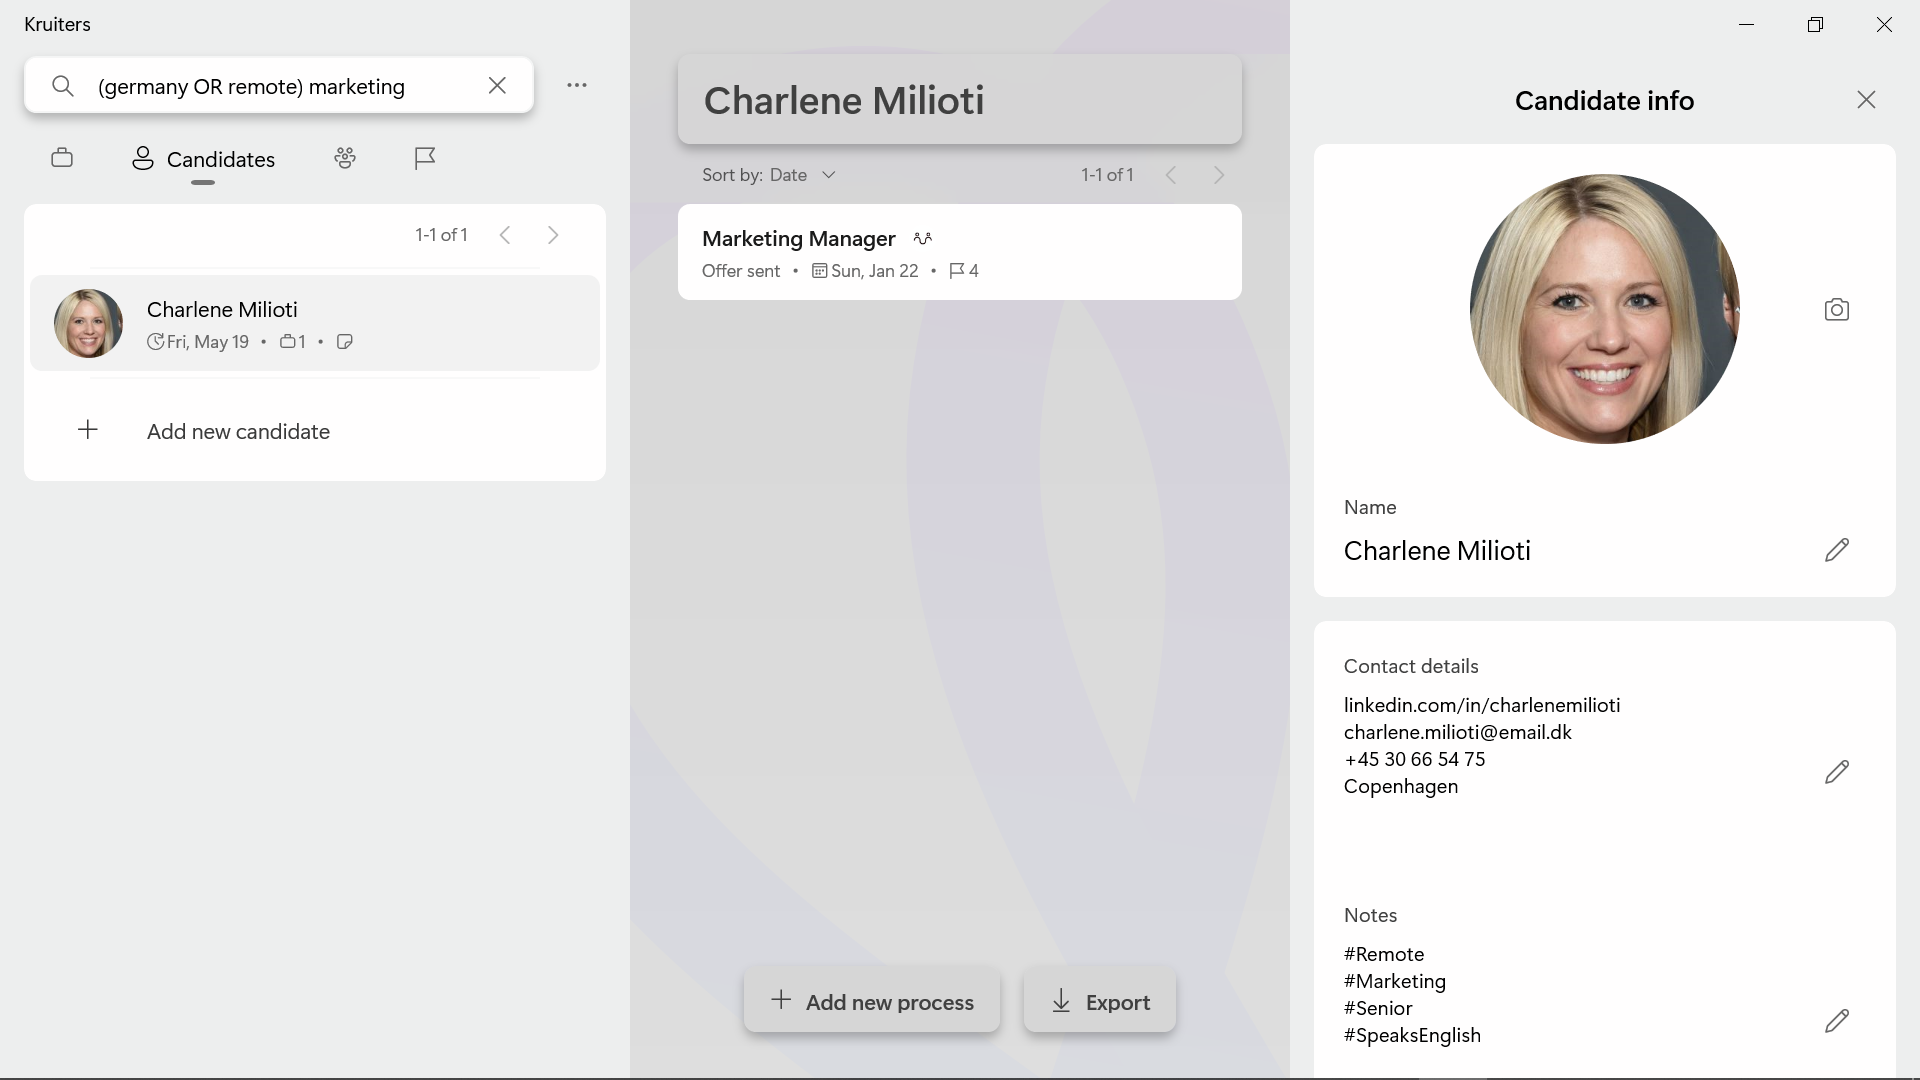Click the 1-1 of 1 text in process list

1107,175
